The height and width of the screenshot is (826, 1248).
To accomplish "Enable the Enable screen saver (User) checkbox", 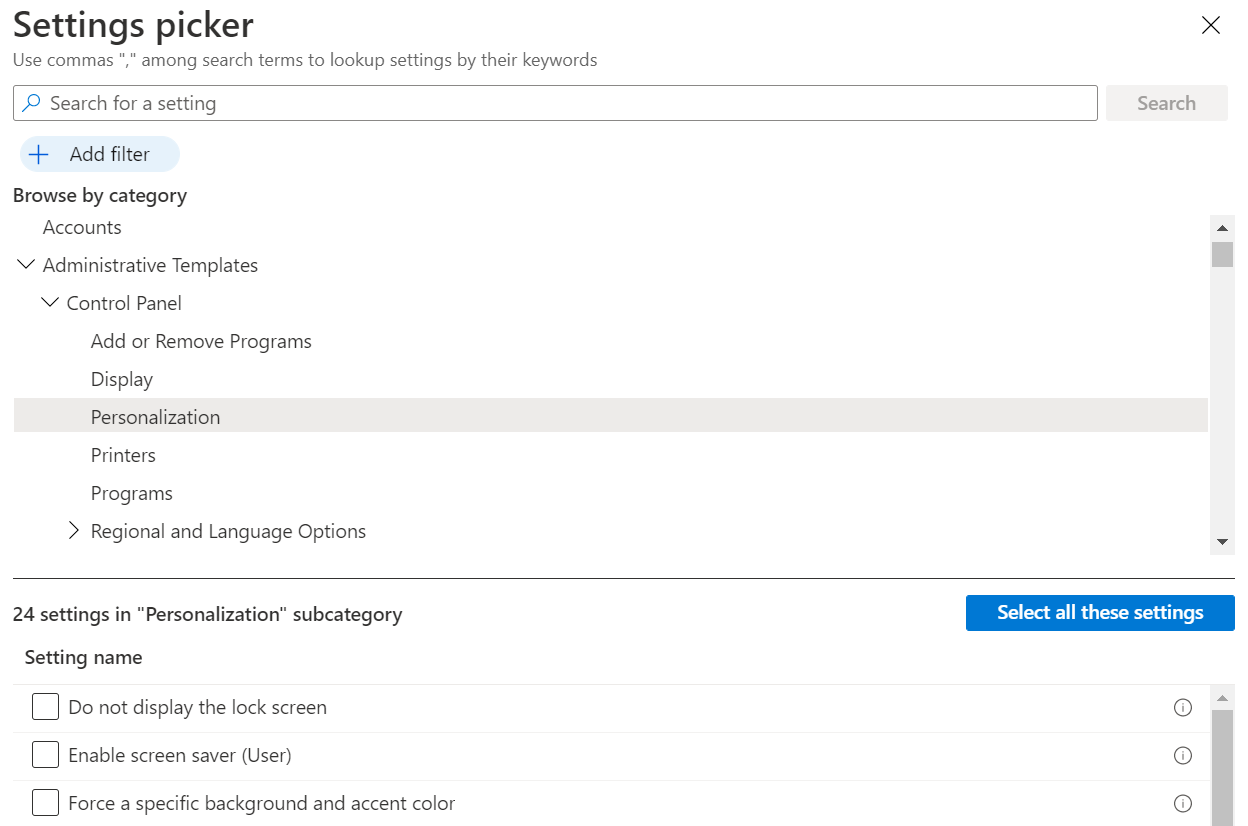I will click(45, 755).
